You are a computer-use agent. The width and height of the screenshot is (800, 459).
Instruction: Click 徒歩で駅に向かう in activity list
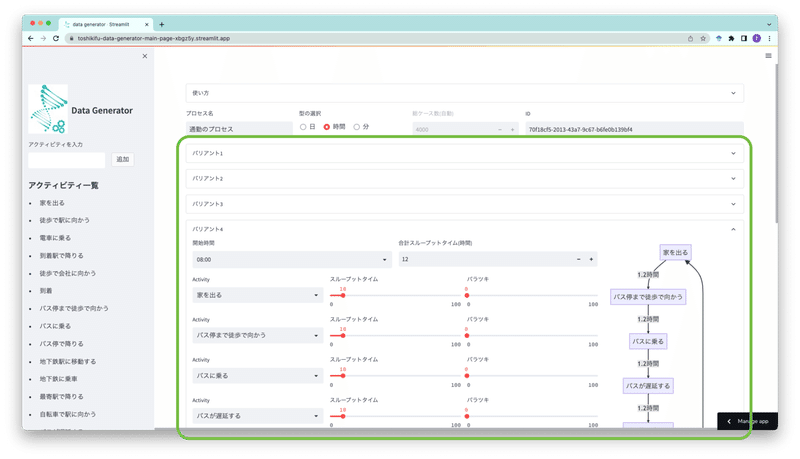point(65,220)
